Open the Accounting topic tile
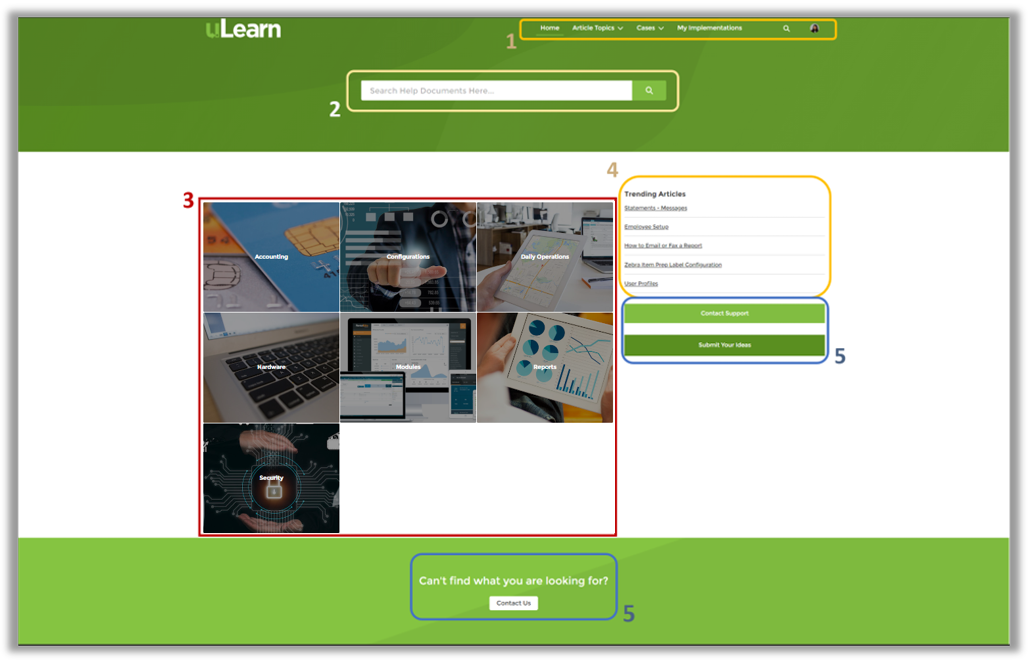The width and height of the screenshot is (1028, 662). (271, 257)
